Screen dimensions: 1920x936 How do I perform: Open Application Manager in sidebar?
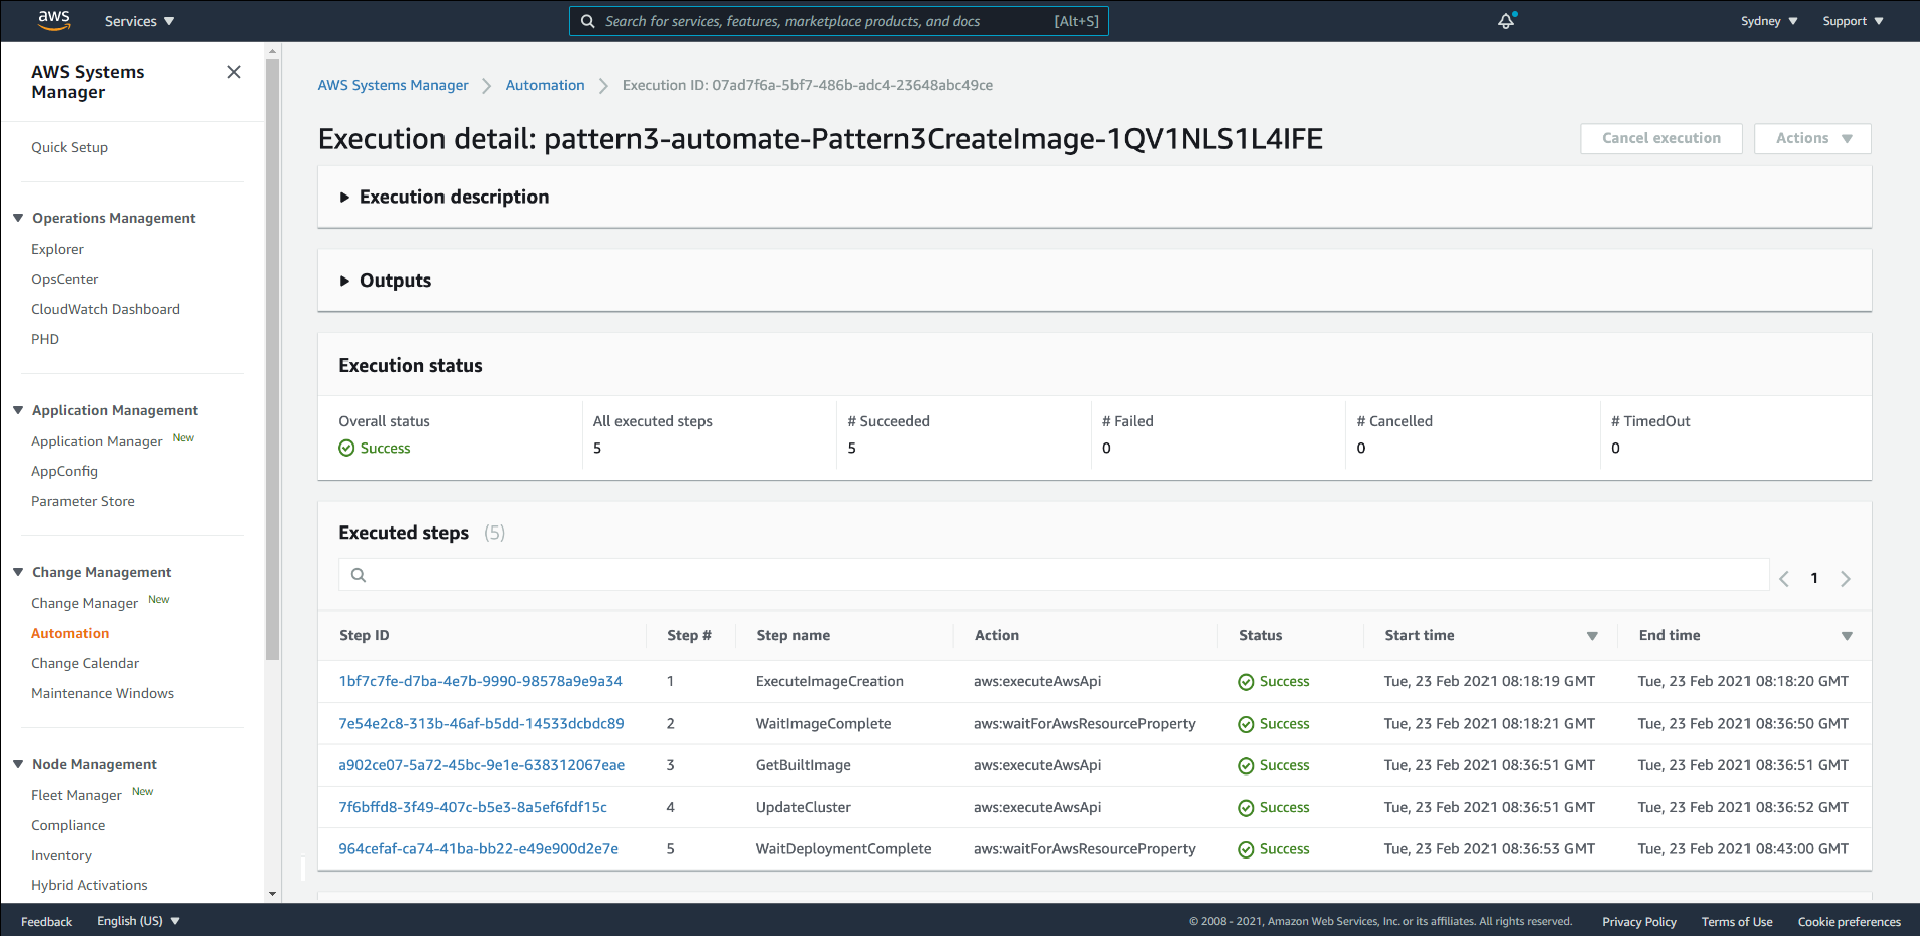click(x=96, y=441)
